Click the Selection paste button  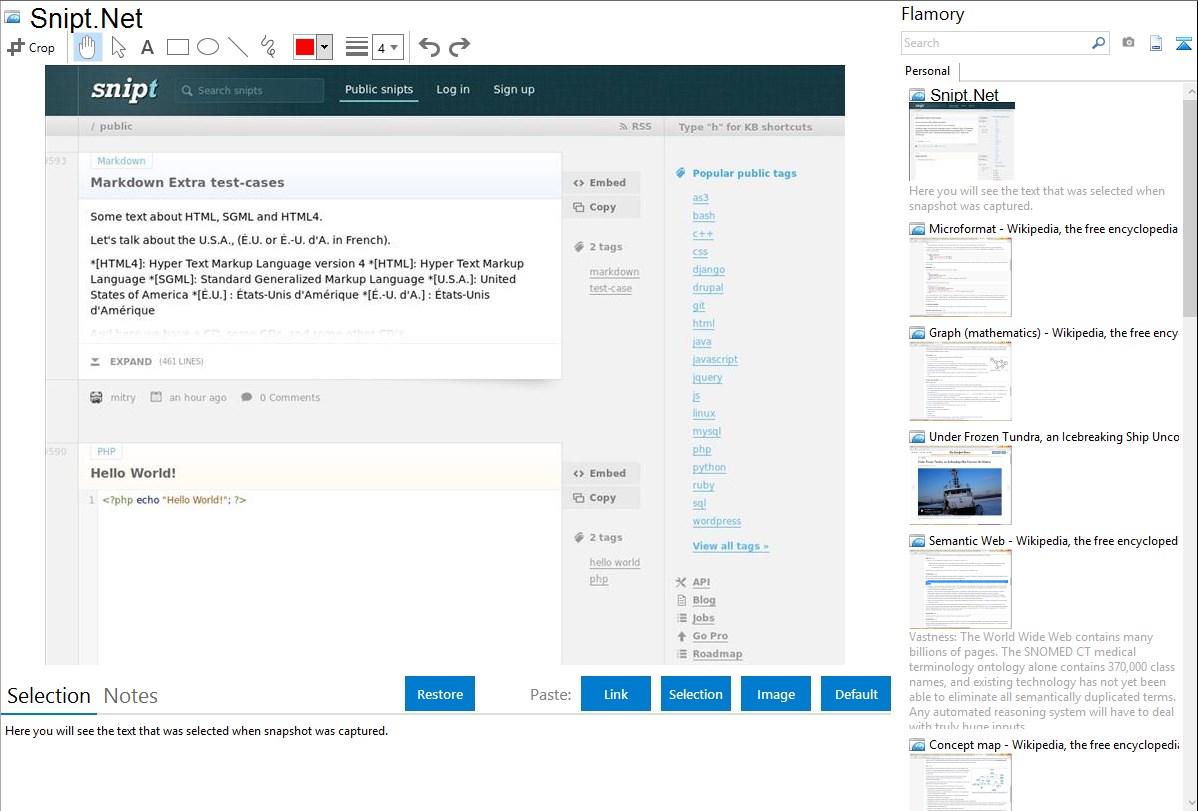[695, 694]
